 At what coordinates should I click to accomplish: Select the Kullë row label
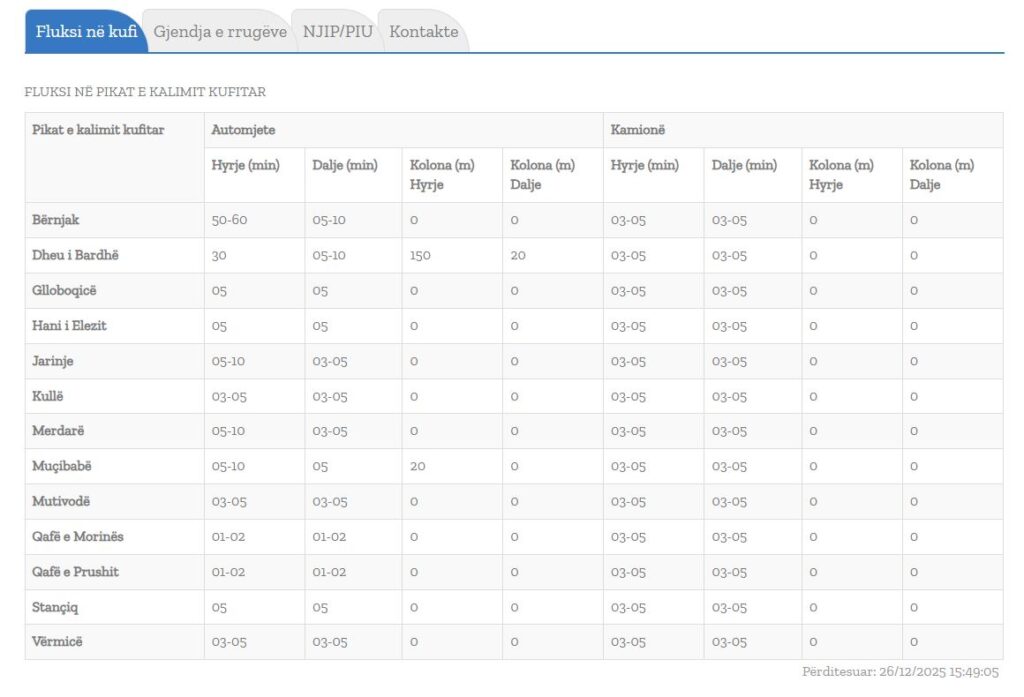click(x=48, y=396)
